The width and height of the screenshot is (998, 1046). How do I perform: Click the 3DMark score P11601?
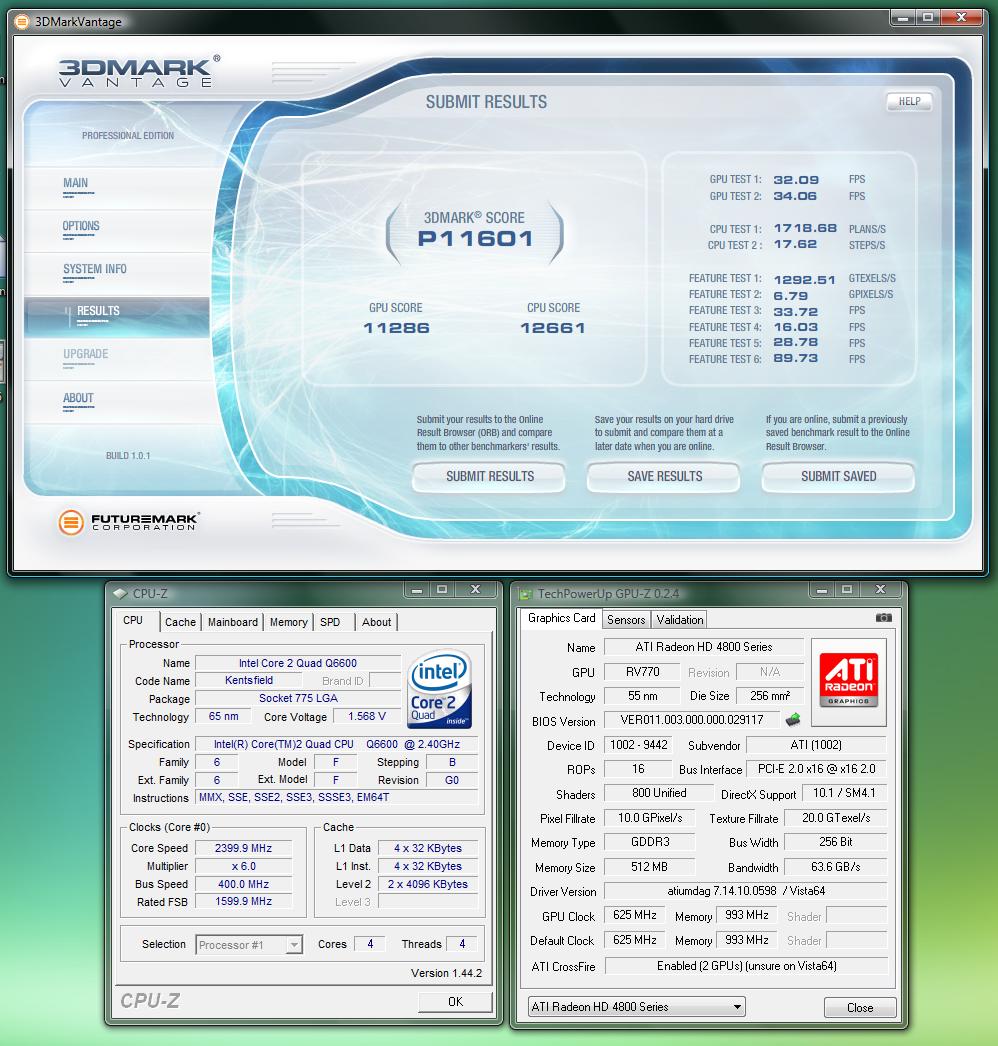[x=475, y=239]
